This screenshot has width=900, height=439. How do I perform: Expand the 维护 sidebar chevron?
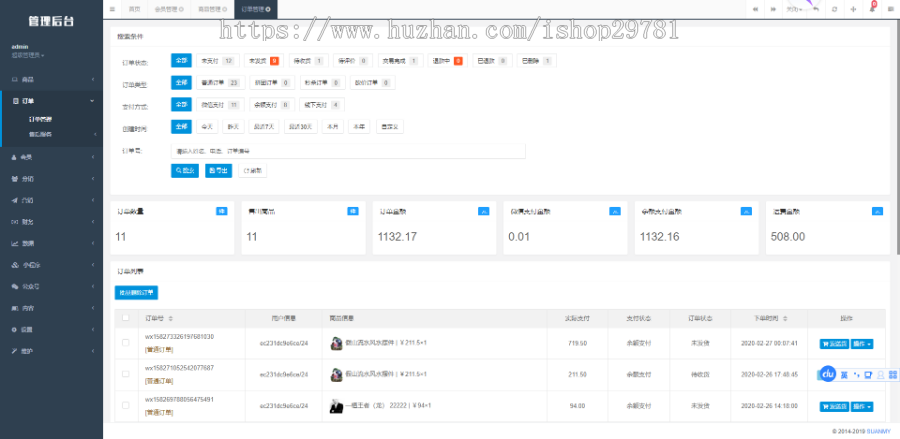pos(92,351)
